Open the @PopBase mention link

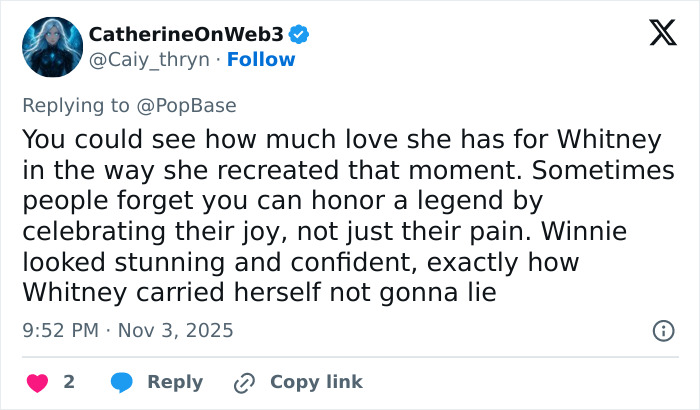[196, 104]
